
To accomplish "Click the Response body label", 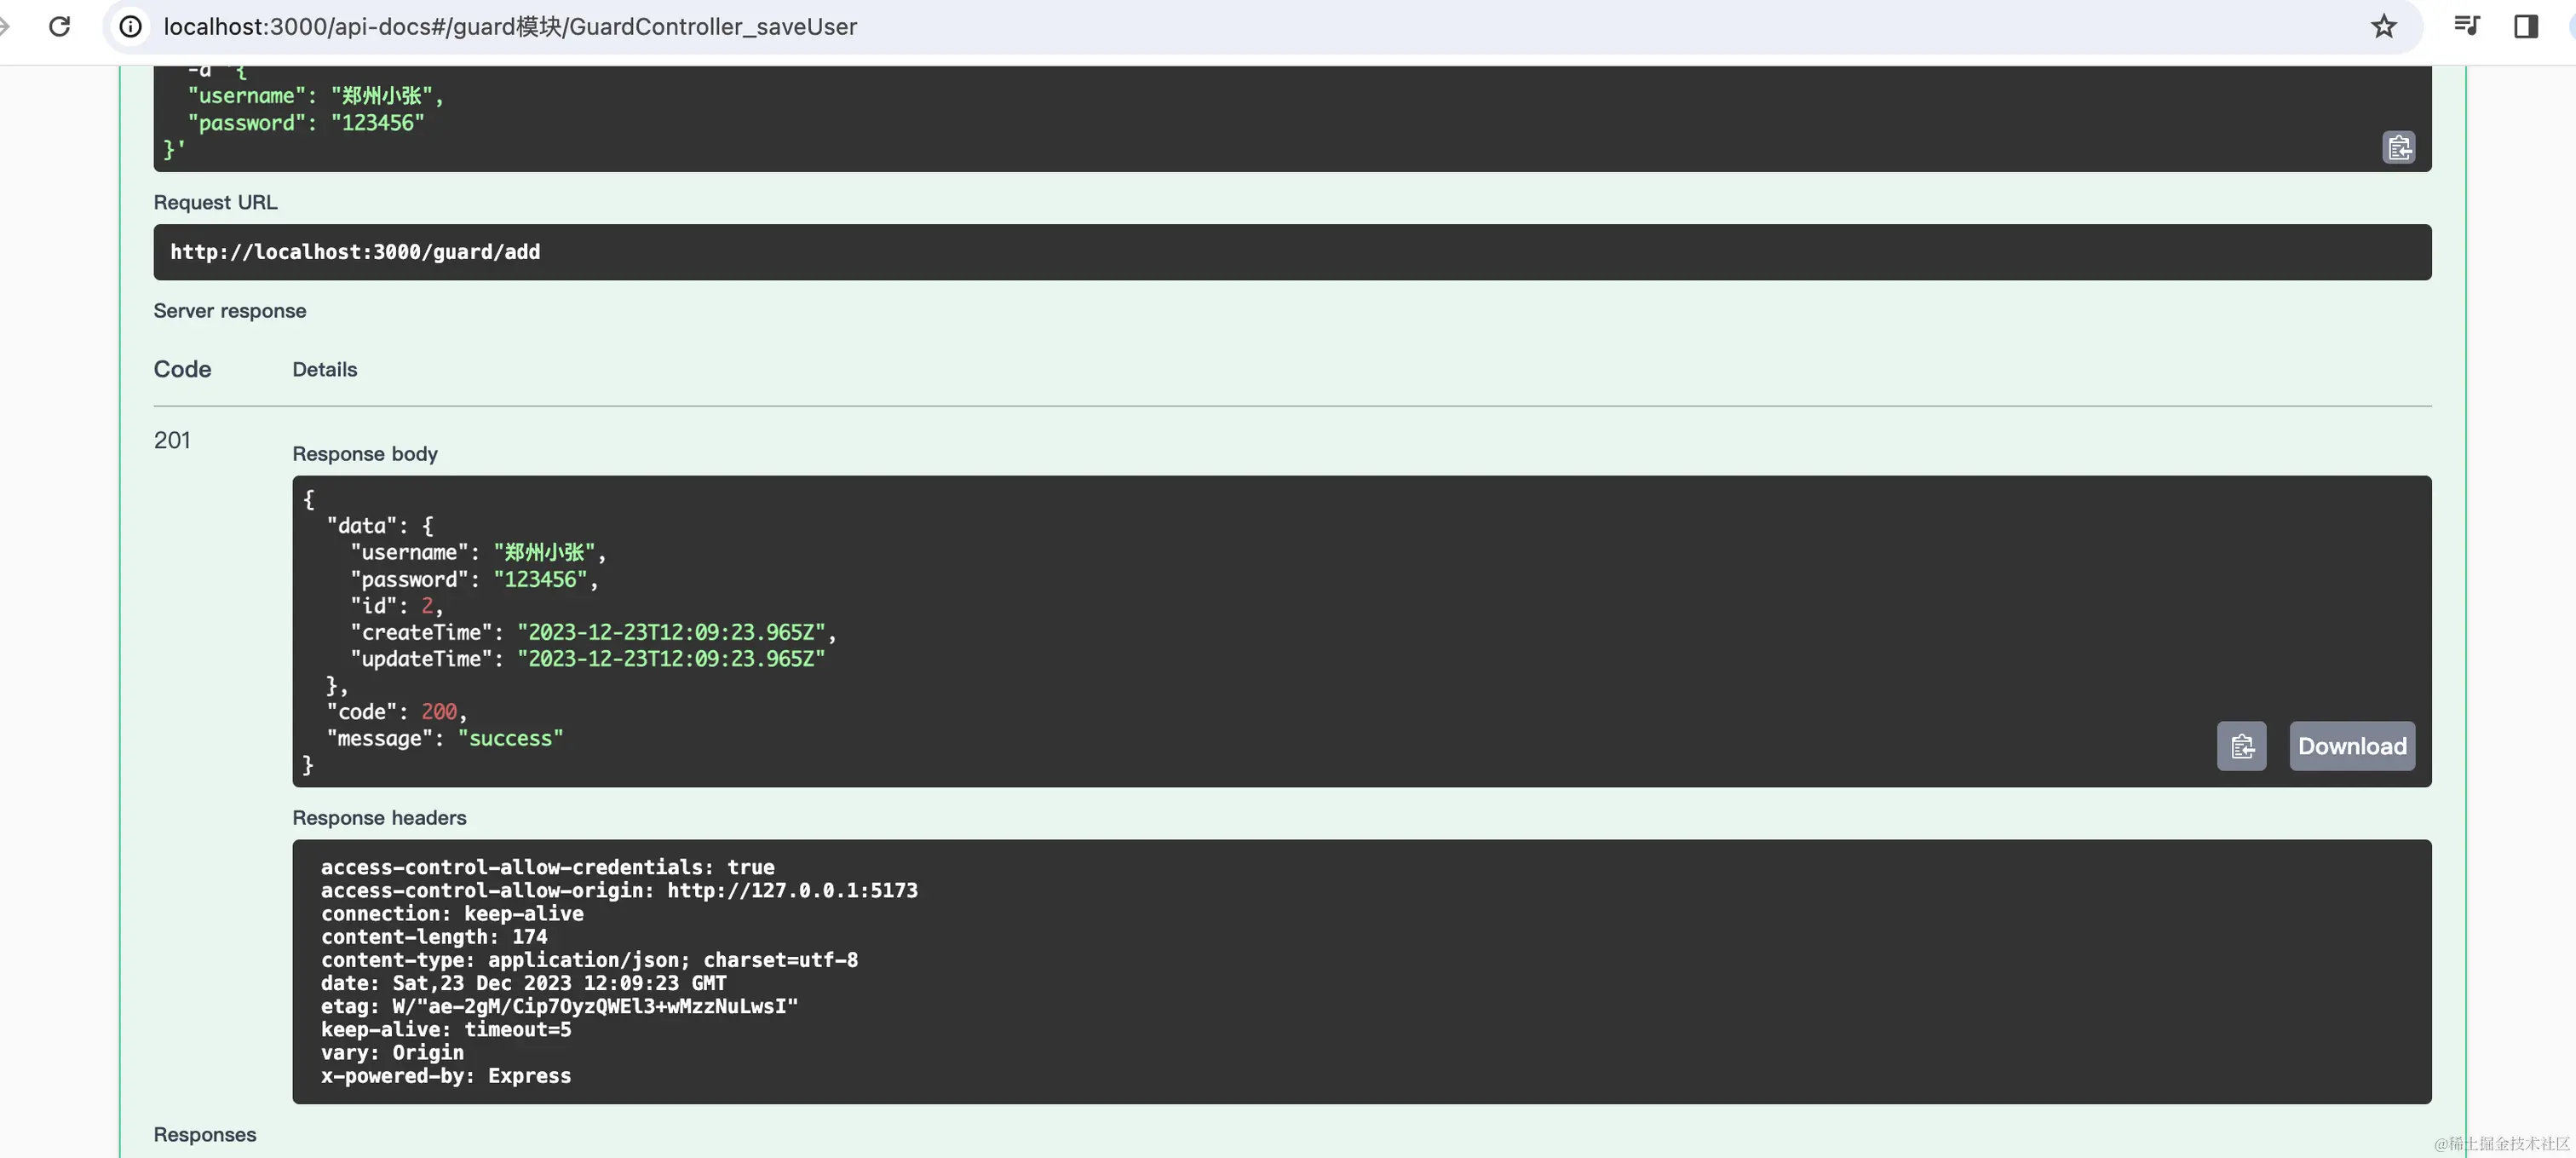I will point(365,454).
